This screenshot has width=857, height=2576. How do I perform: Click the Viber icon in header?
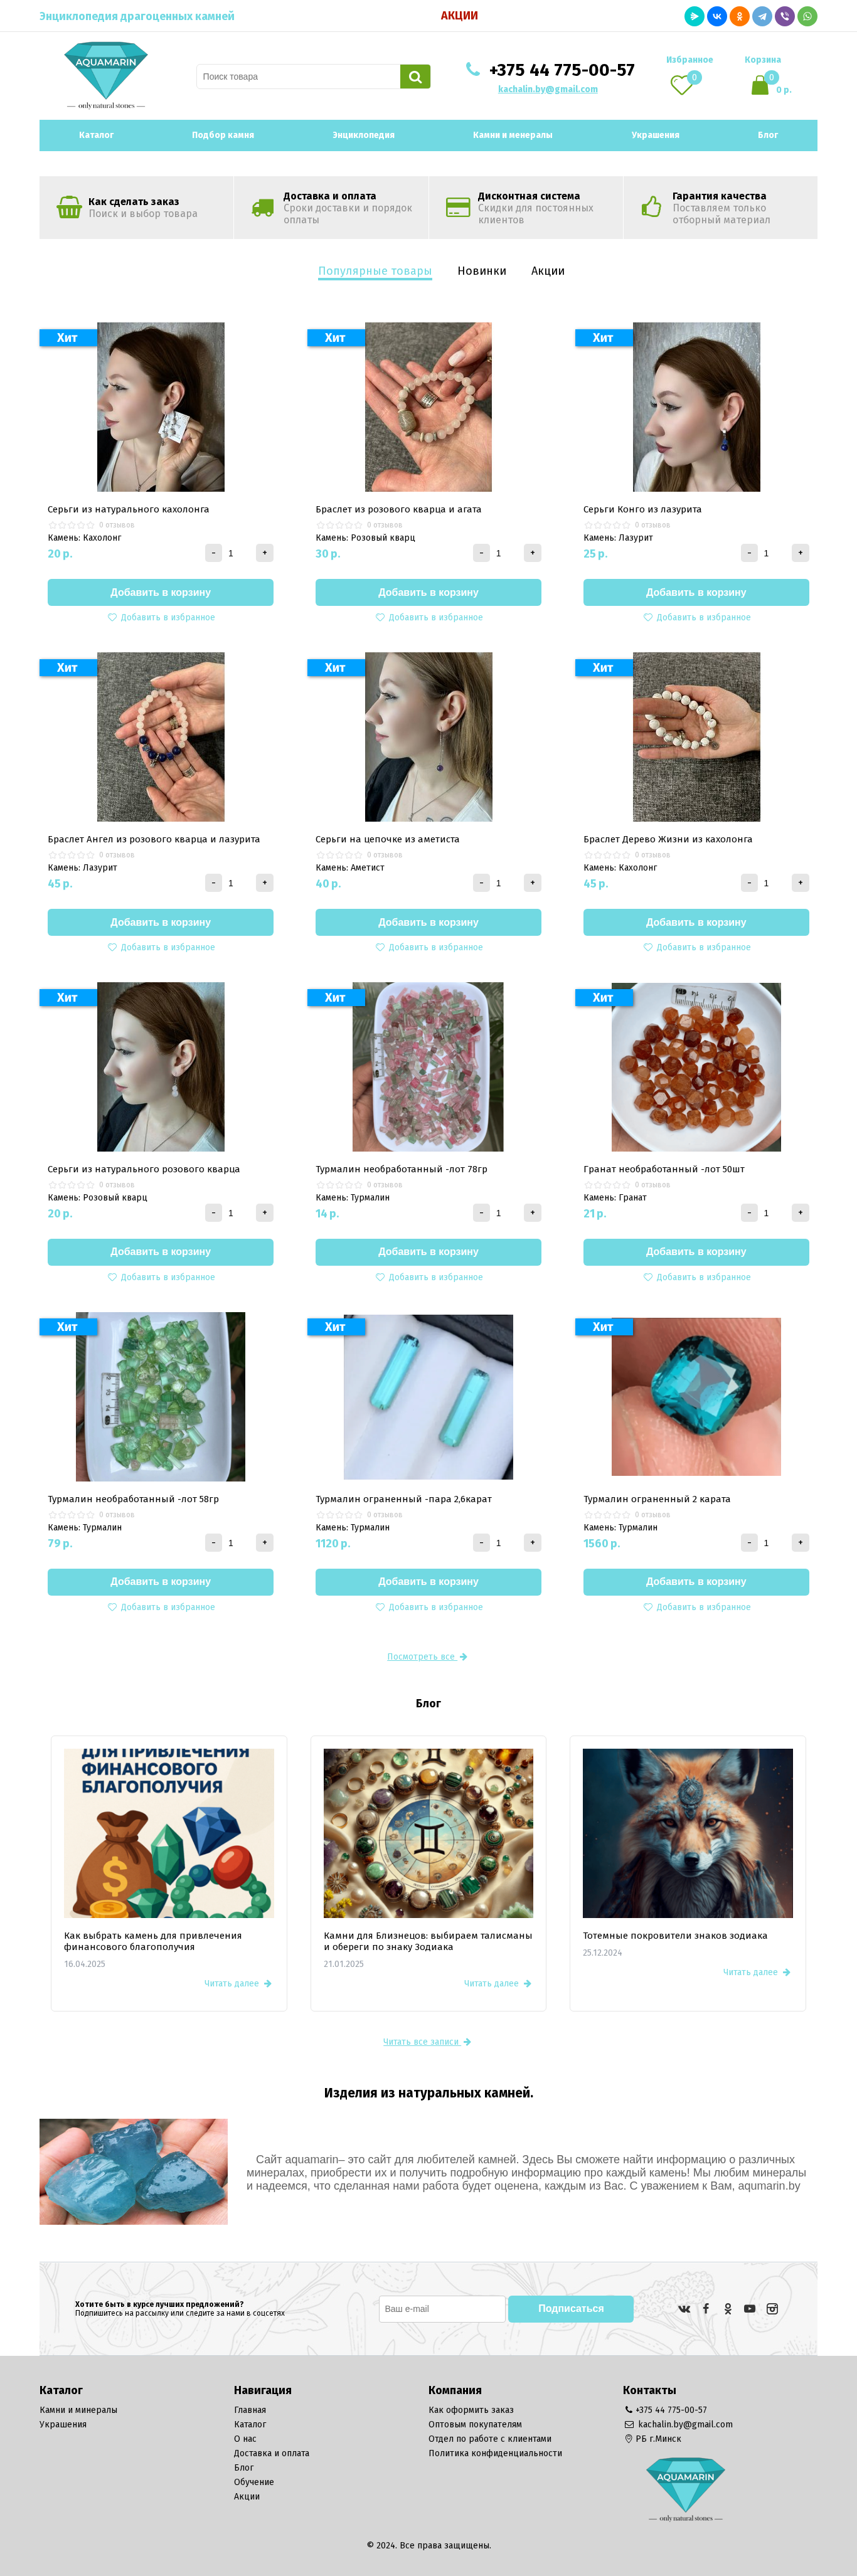(x=785, y=16)
